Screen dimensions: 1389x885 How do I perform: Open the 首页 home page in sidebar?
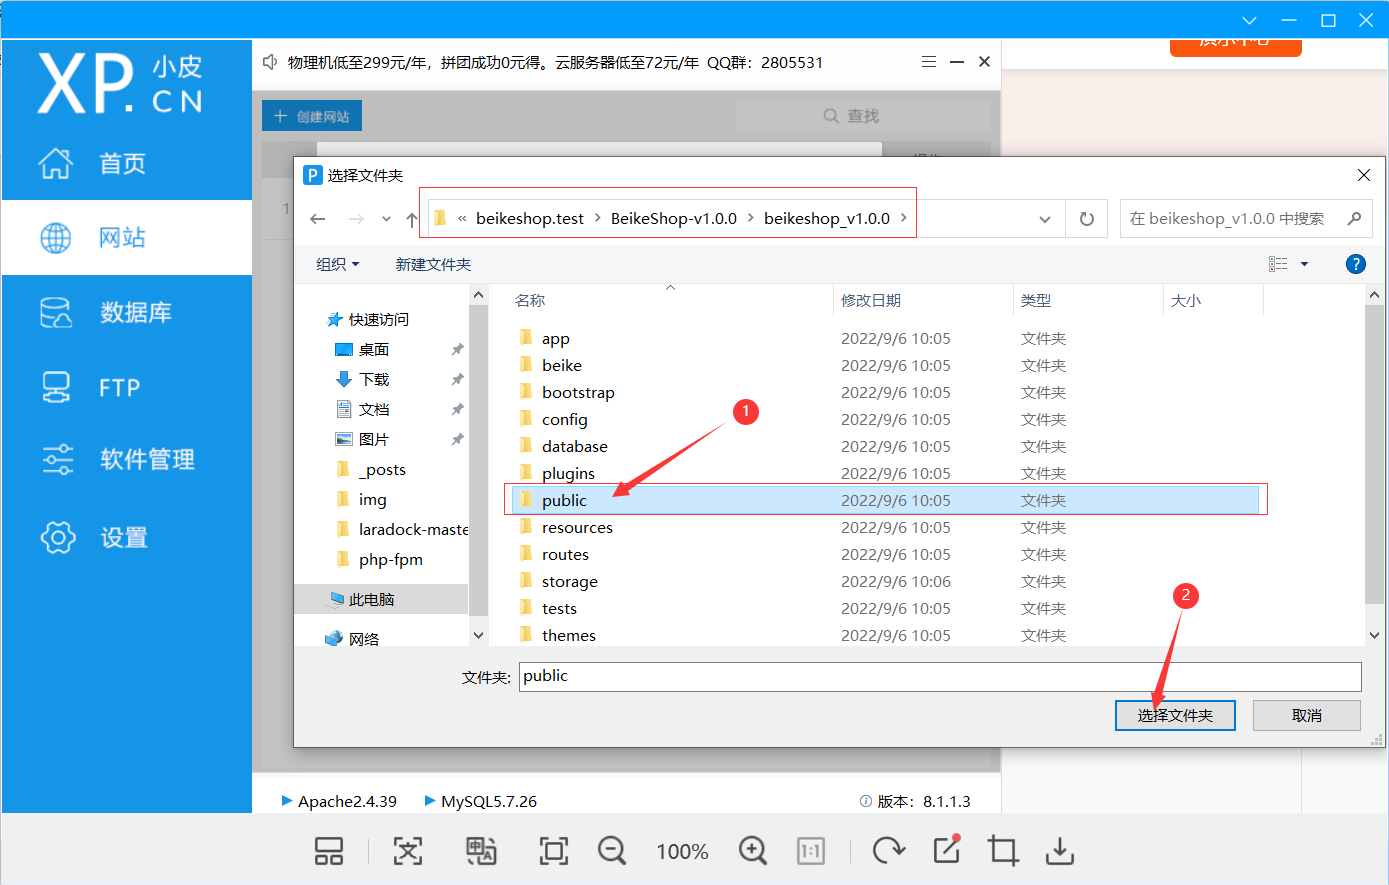(x=125, y=163)
